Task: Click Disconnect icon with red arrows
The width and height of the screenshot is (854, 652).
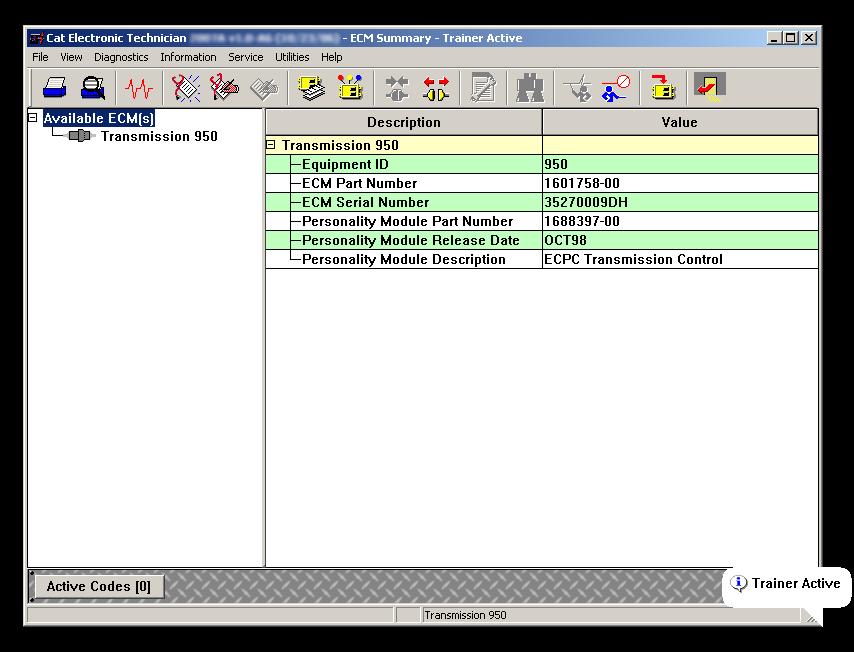Action: click(x=436, y=88)
